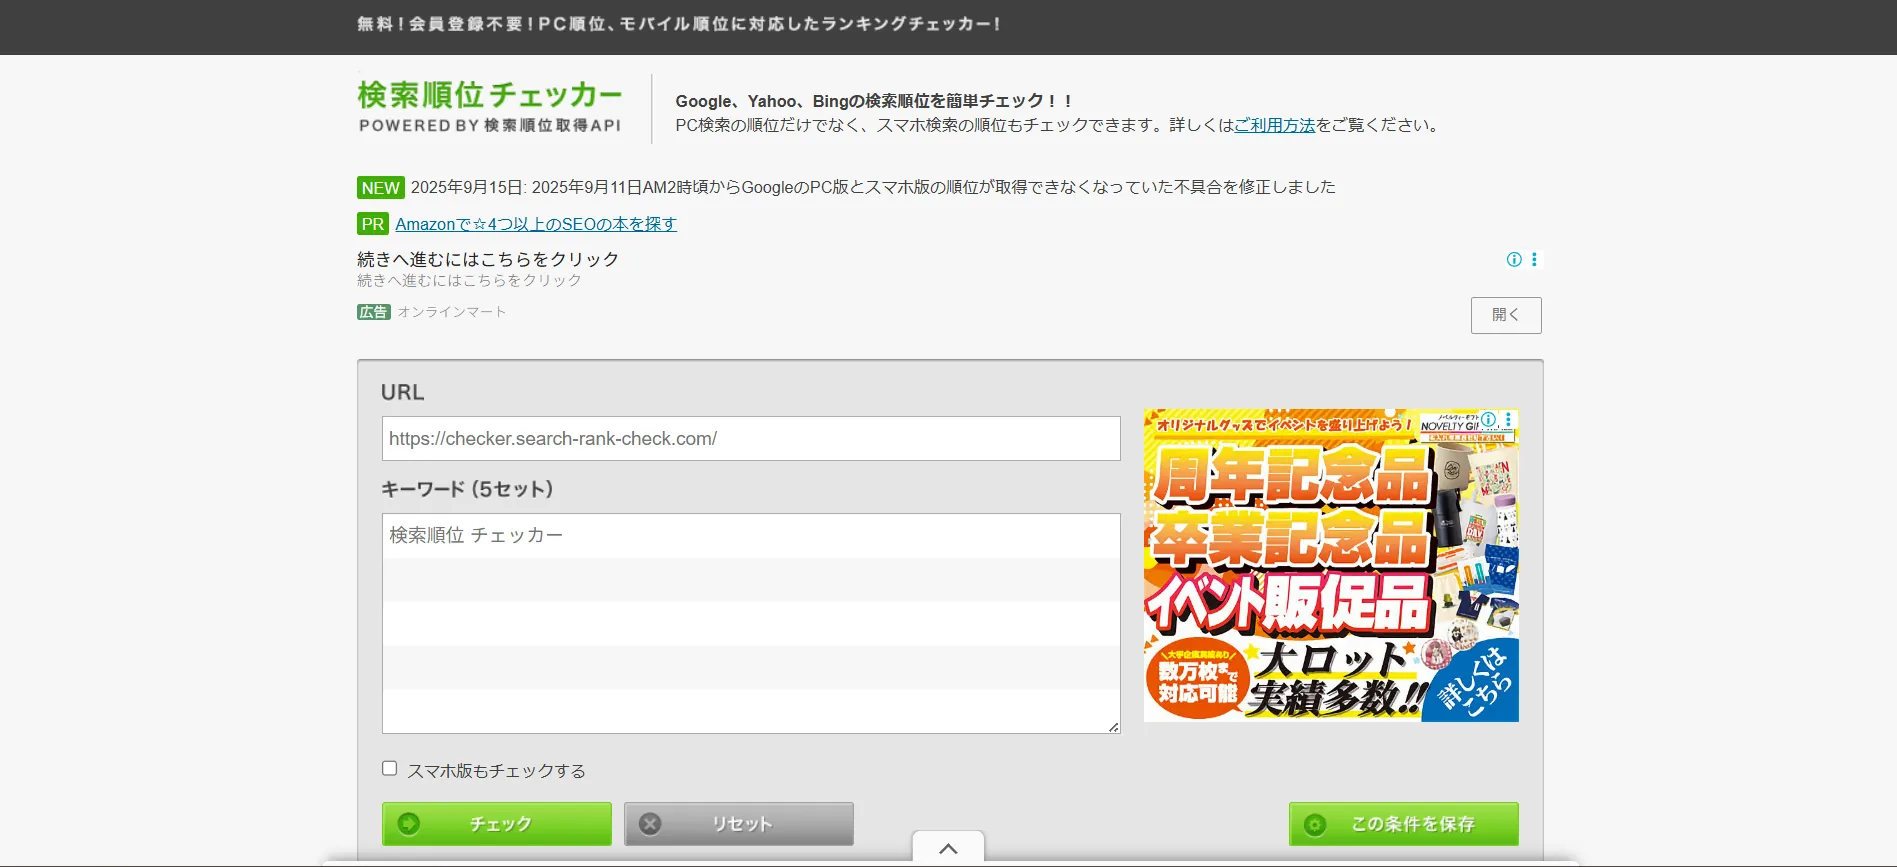This screenshot has height=867, width=1897.
Task: Open the banner ad options dots
Action: (1508, 420)
